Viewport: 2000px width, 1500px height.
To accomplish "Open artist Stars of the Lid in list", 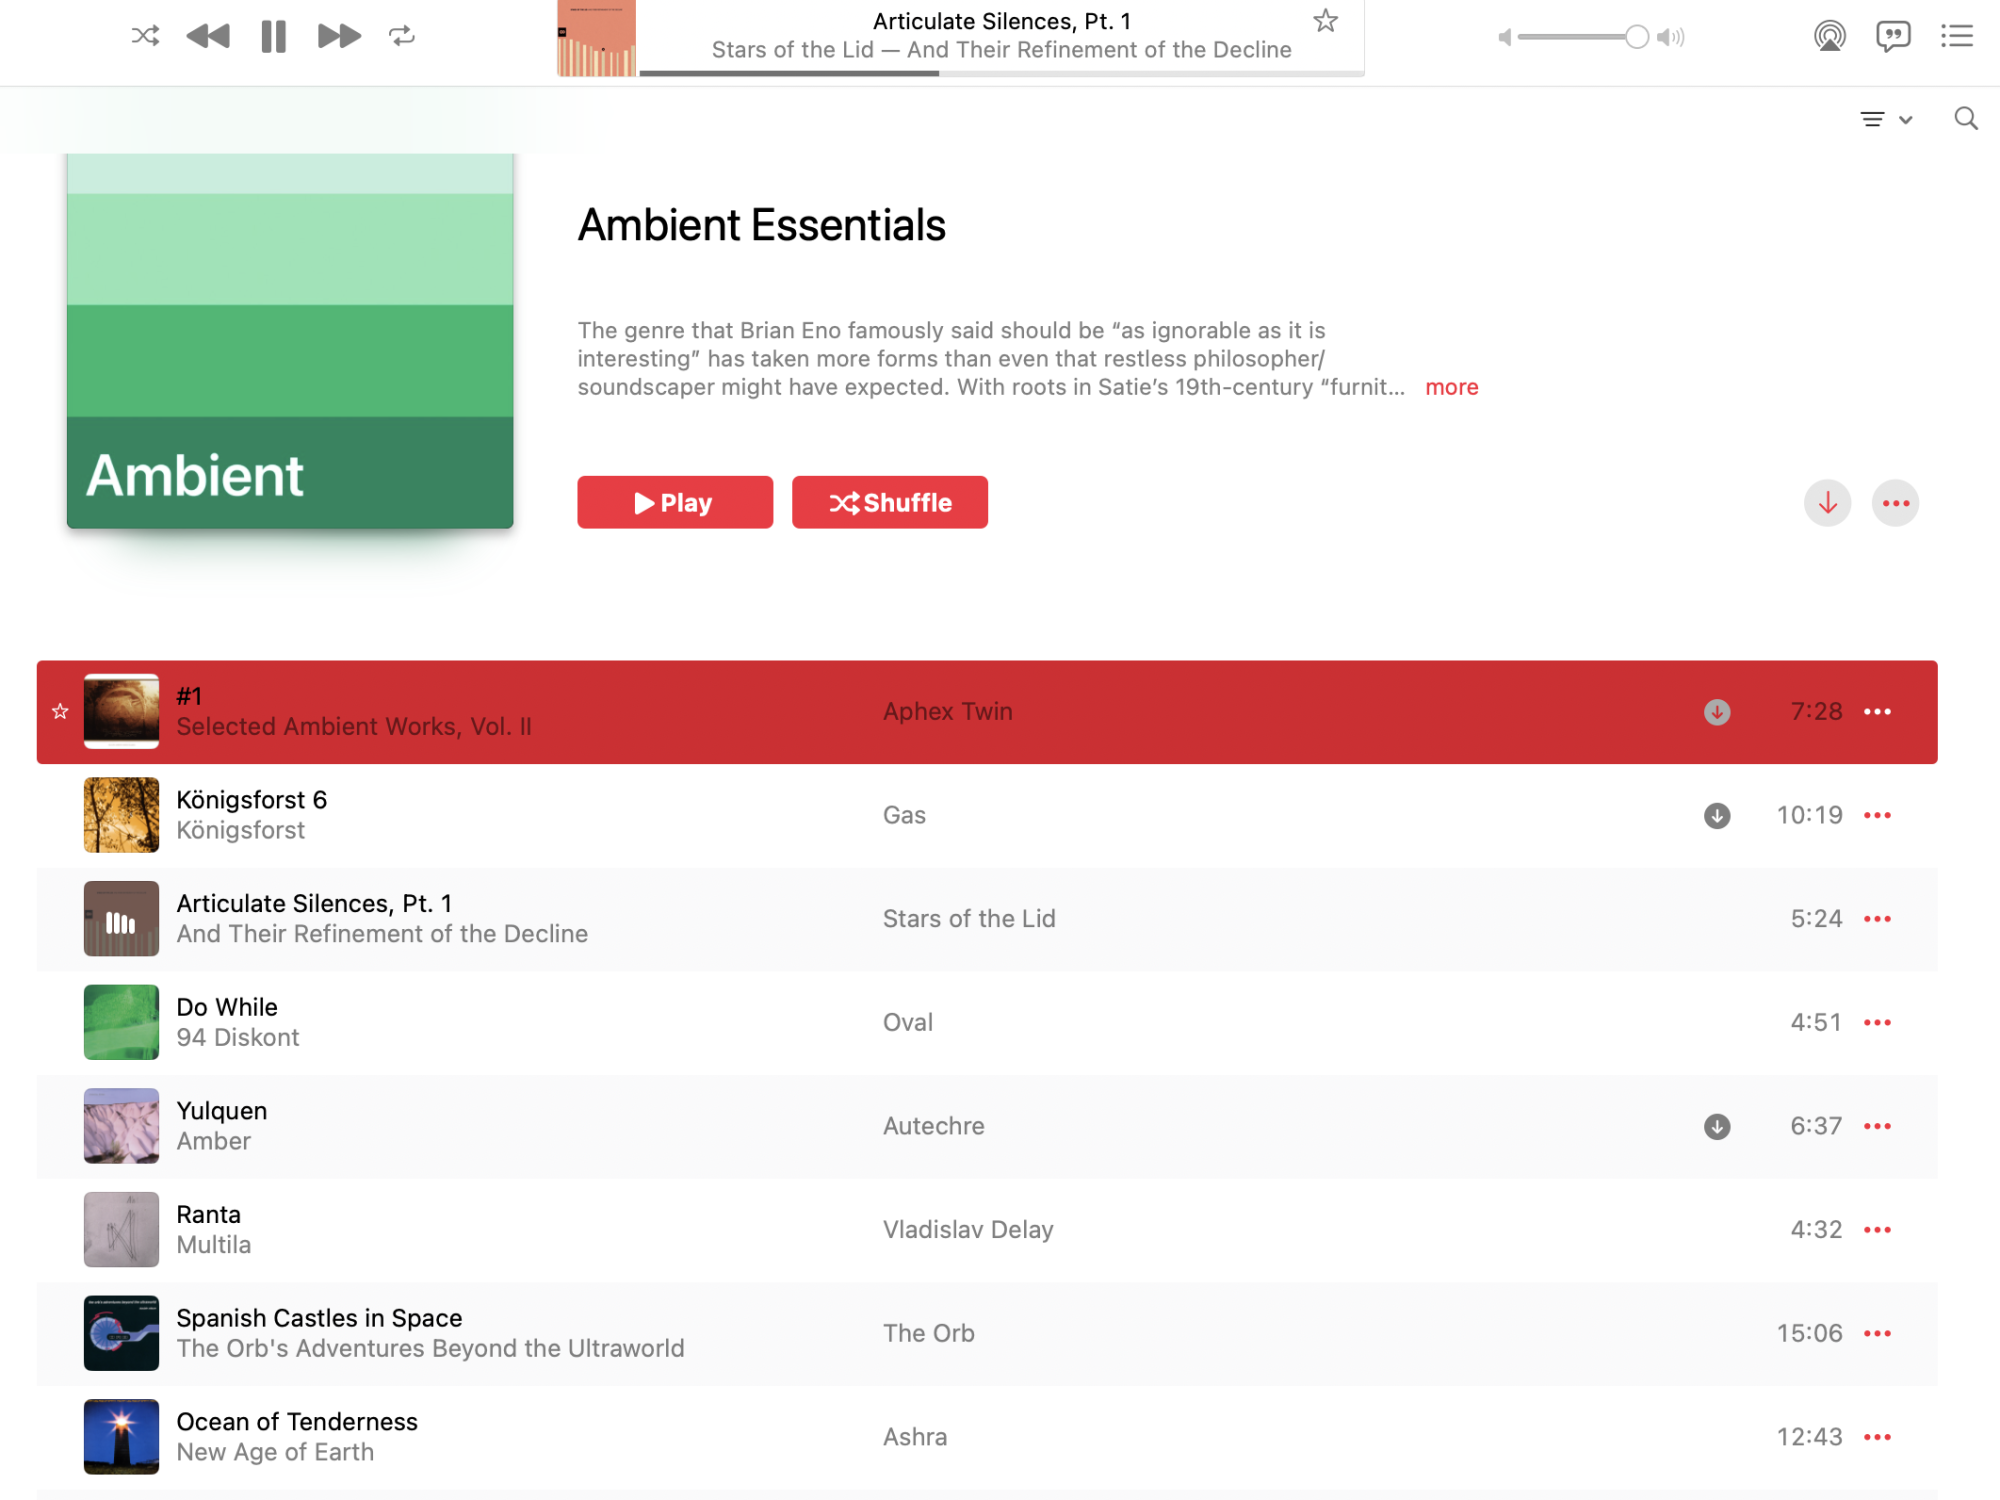I will tap(969, 919).
